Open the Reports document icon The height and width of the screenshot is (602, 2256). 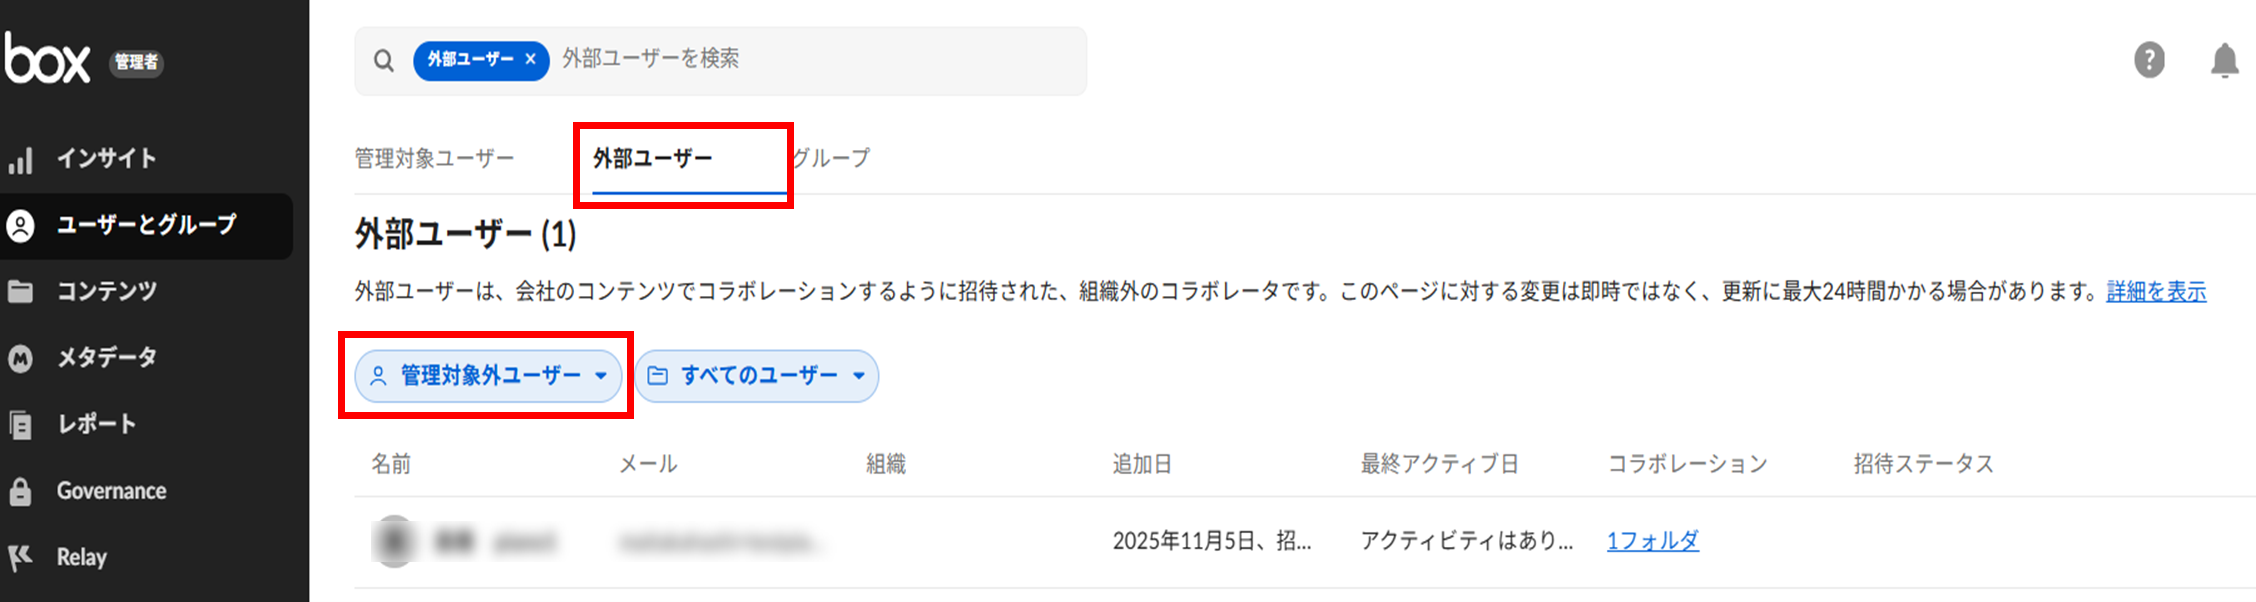pyautogui.click(x=21, y=425)
